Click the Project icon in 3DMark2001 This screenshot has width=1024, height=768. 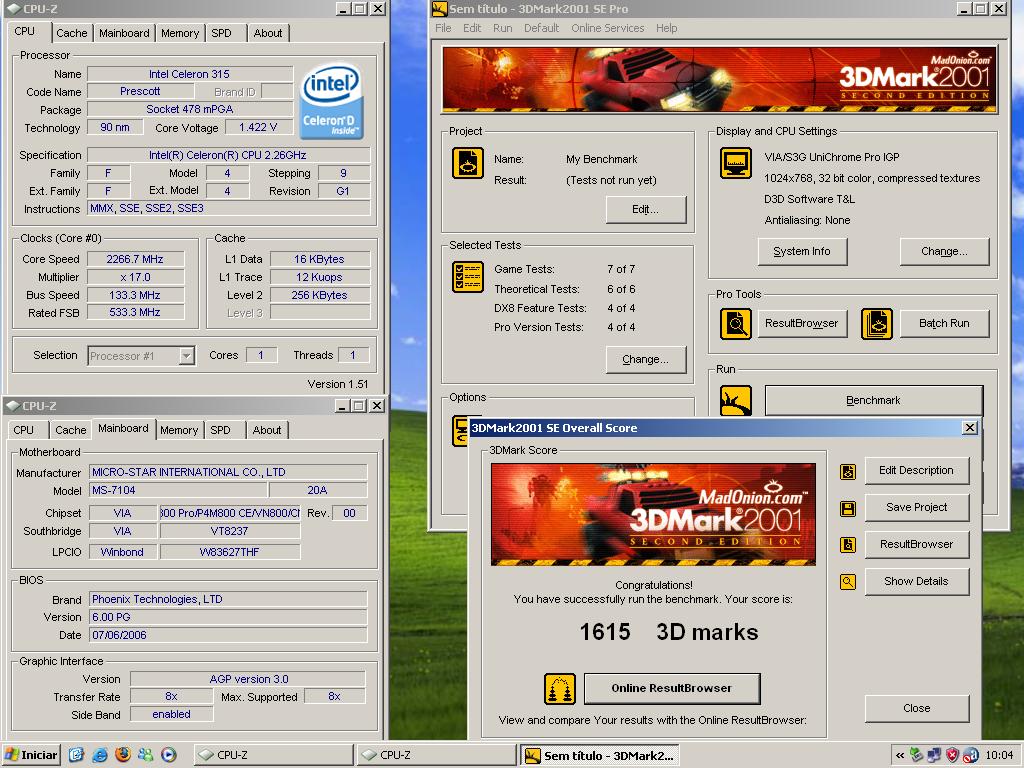468,163
